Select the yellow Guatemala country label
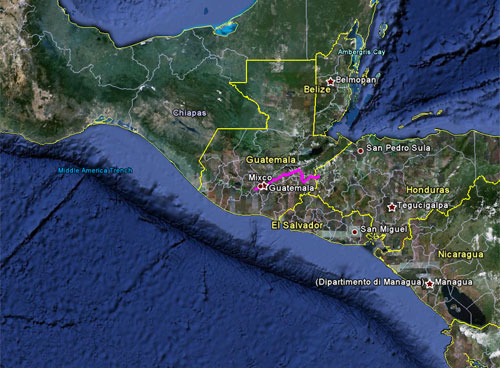Screen dimensions: 500x368 point(271,160)
